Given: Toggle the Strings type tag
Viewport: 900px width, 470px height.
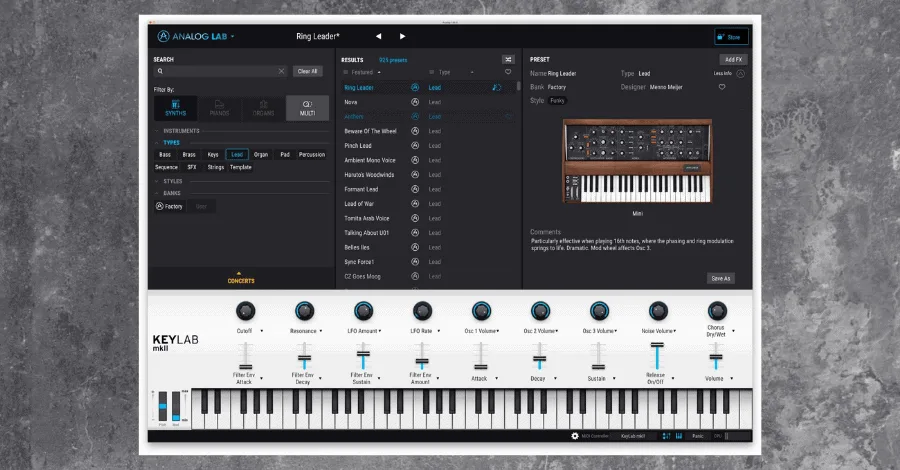Looking at the screenshot, I should 216,167.
